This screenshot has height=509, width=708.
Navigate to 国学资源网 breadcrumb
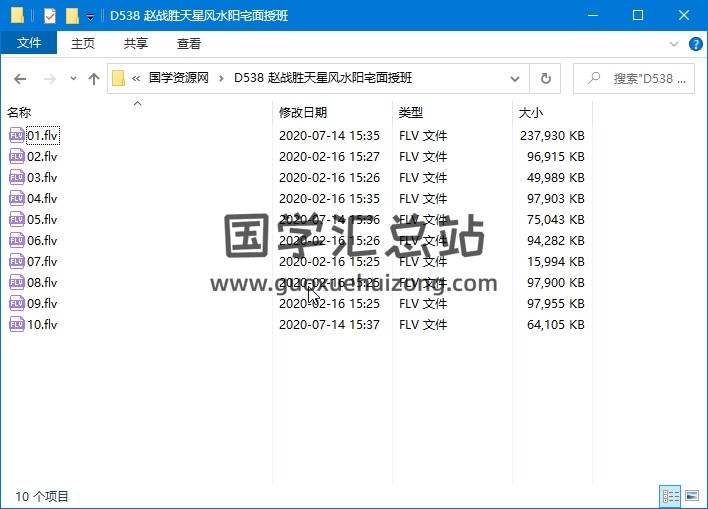click(x=179, y=78)
